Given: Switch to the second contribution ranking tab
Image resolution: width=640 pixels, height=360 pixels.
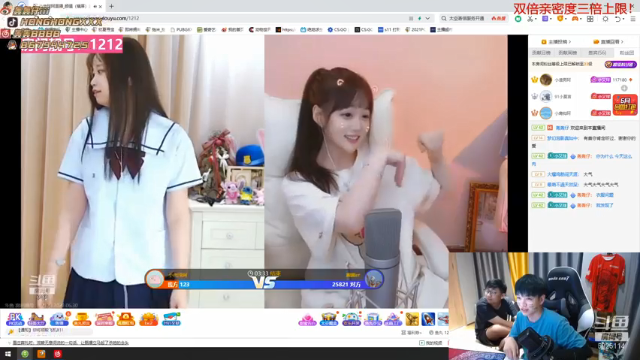Looking at the screenshot, I should [x=568, y=53].
